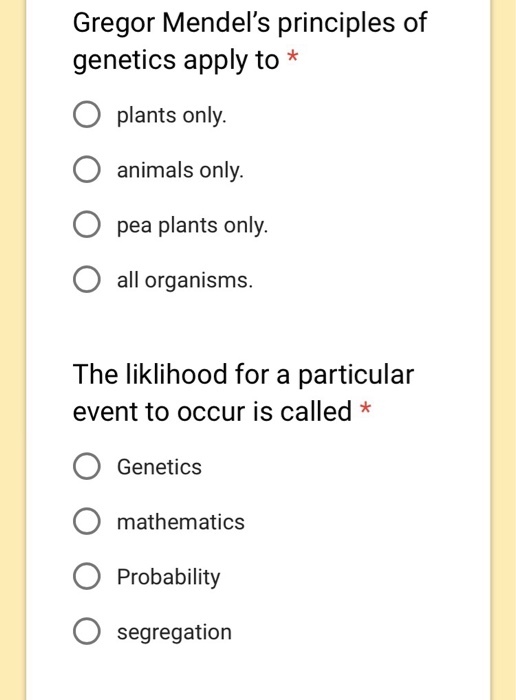This screenshot has width=516, height=700.
Task: Click the 'pea plants only.' label text
Action: point(192,226)
